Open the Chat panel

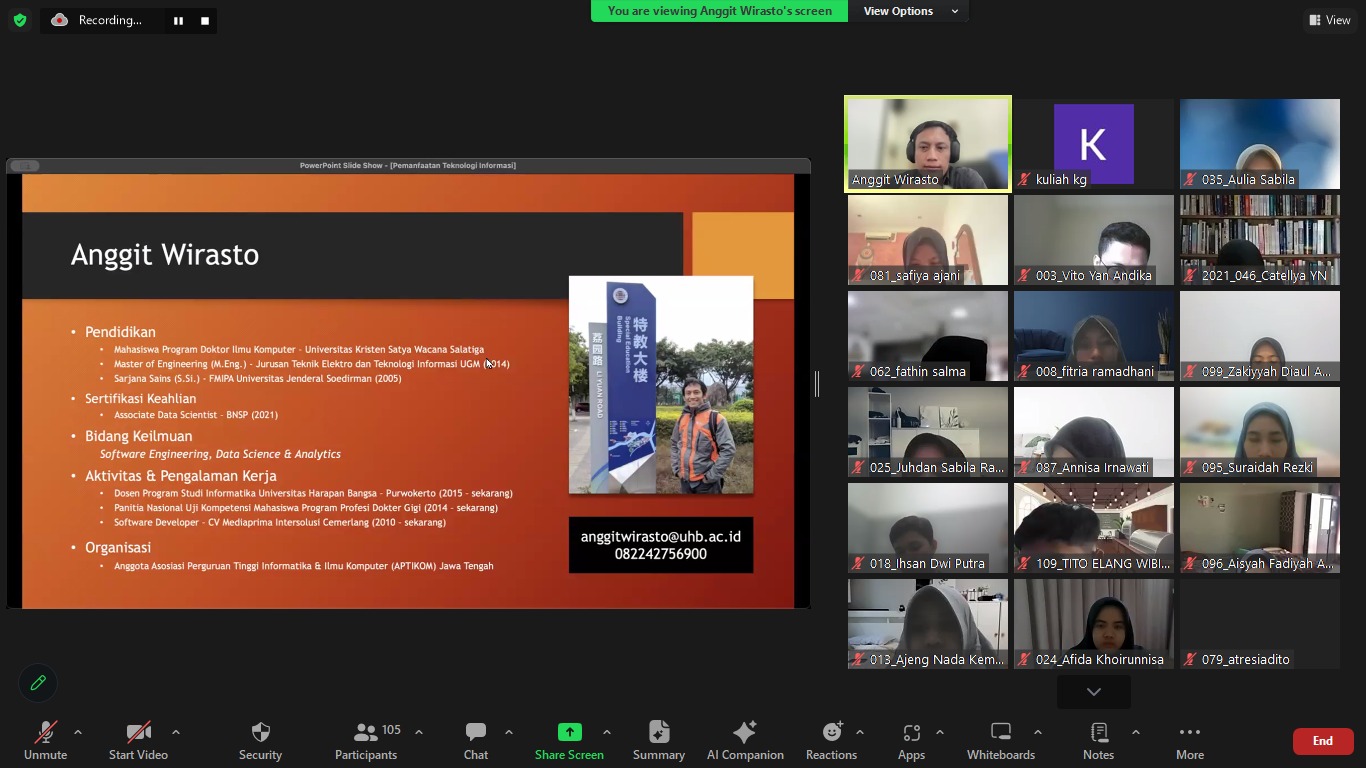pos(476,741)
